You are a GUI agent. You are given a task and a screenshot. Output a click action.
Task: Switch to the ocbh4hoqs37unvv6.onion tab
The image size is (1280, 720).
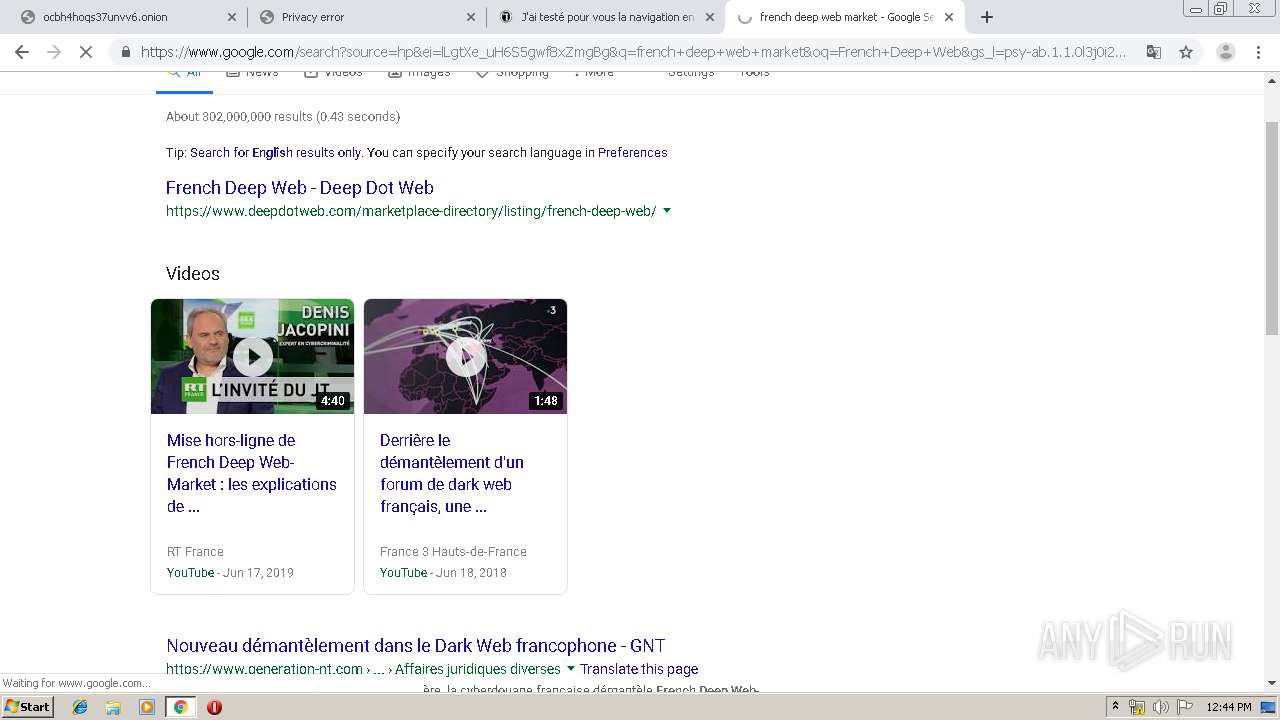pos(127,17)
